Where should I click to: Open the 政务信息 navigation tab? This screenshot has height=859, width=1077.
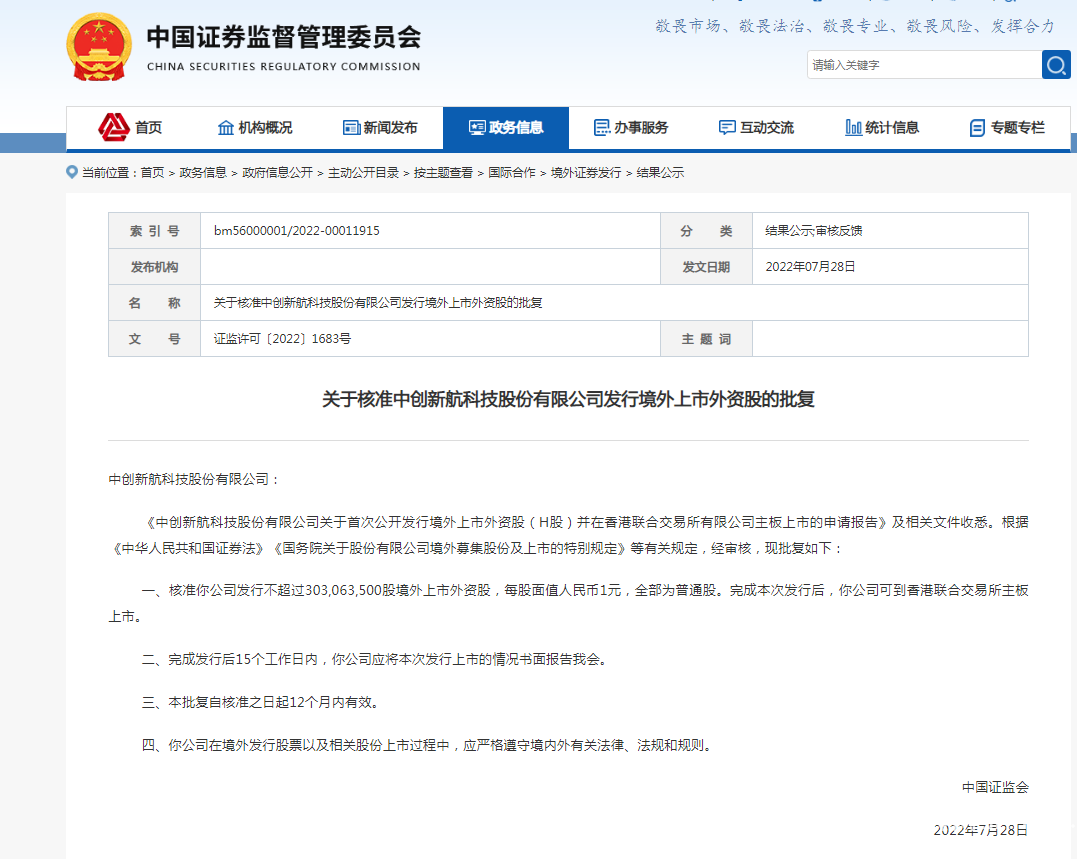[x=506, y=128]
